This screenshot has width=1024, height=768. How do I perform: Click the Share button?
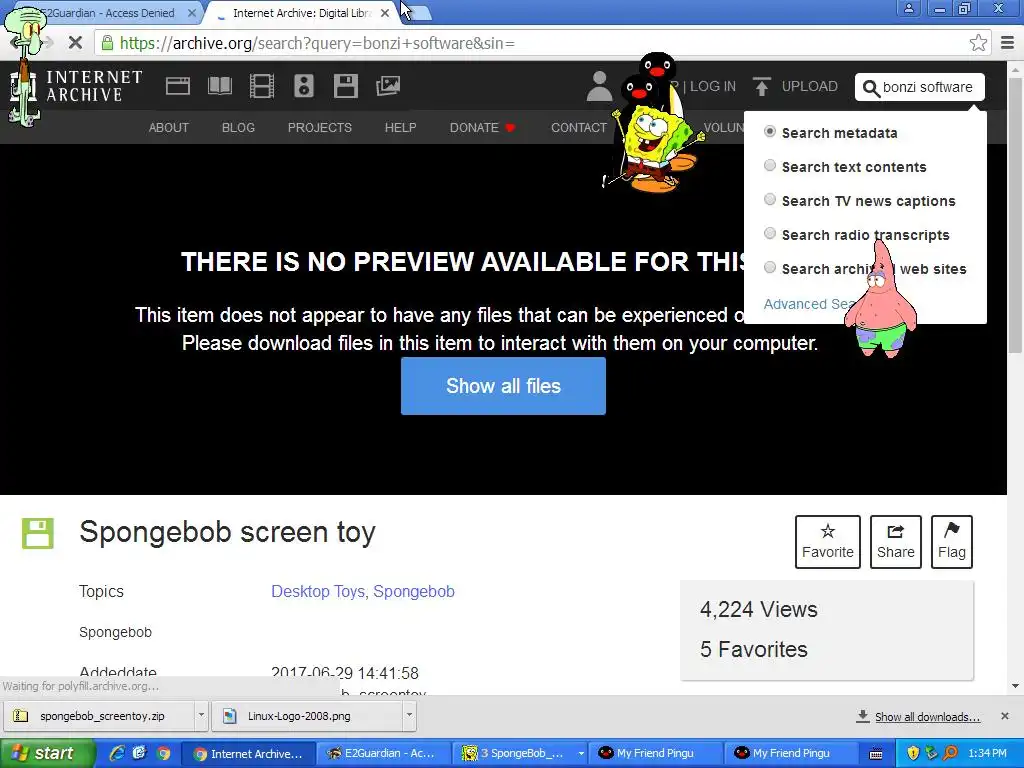coord(895,541)
